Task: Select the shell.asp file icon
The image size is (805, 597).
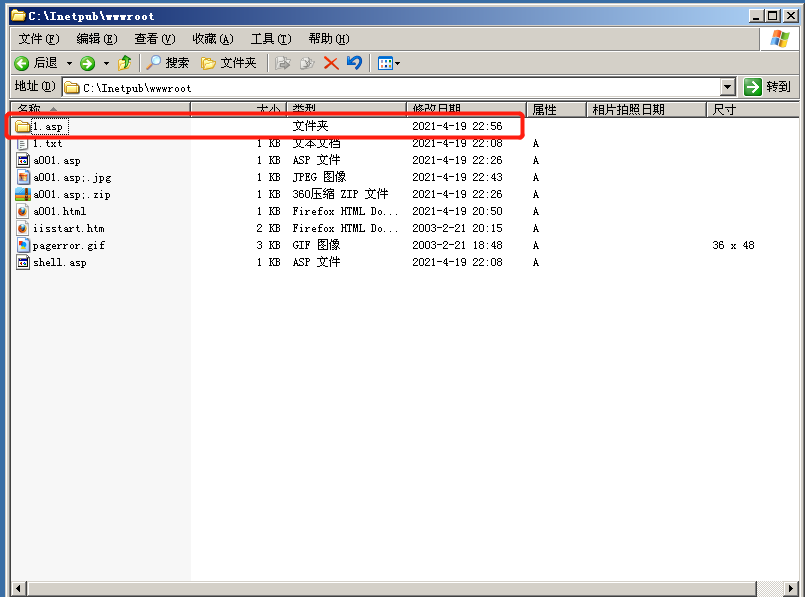Action: [23, 262]
